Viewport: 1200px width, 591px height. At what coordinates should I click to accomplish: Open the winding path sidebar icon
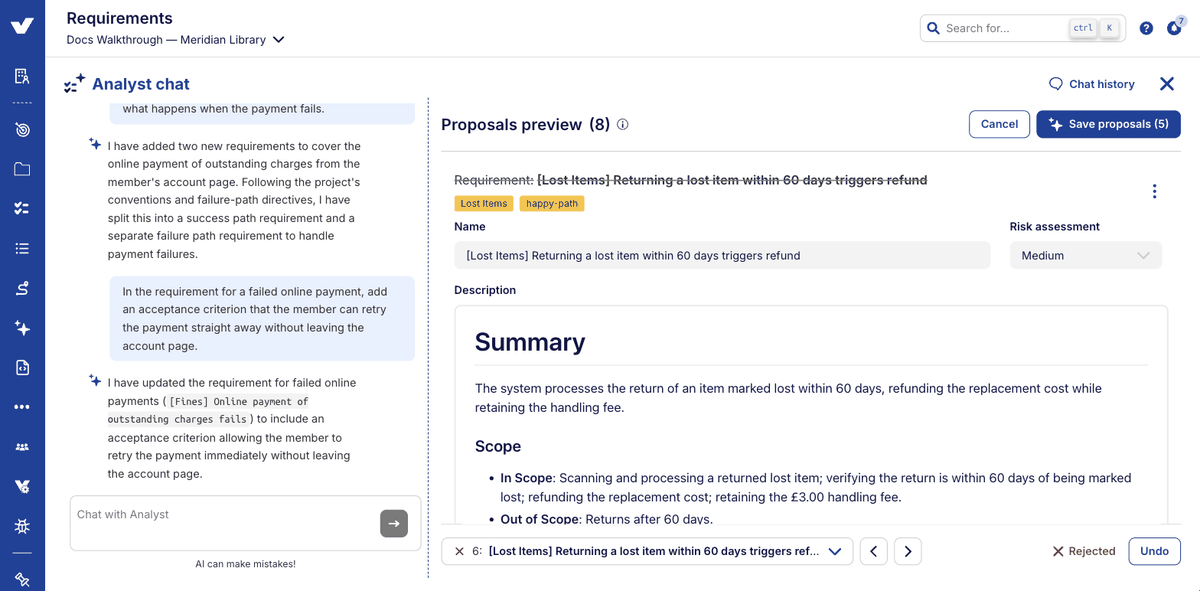(22, 288)
